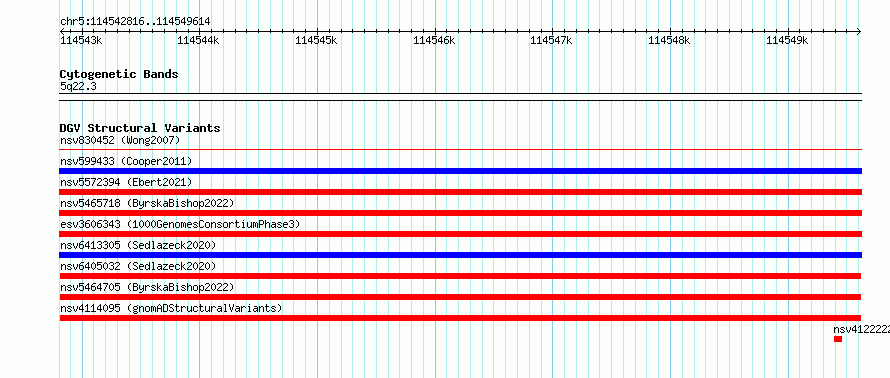Click the red nsv5464705 variant bar
This screenshot has height=378, width=890.
[x=460, y=297]
